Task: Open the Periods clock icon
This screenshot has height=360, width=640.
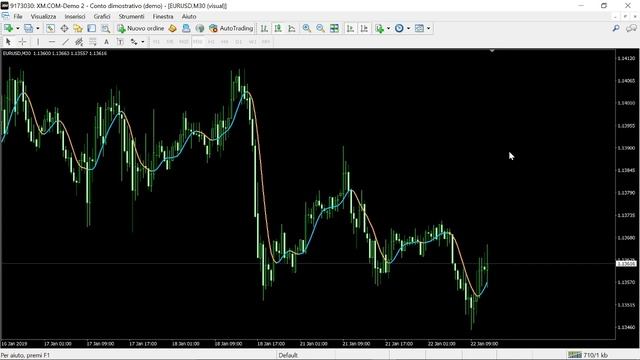Action: coord(399,28)
